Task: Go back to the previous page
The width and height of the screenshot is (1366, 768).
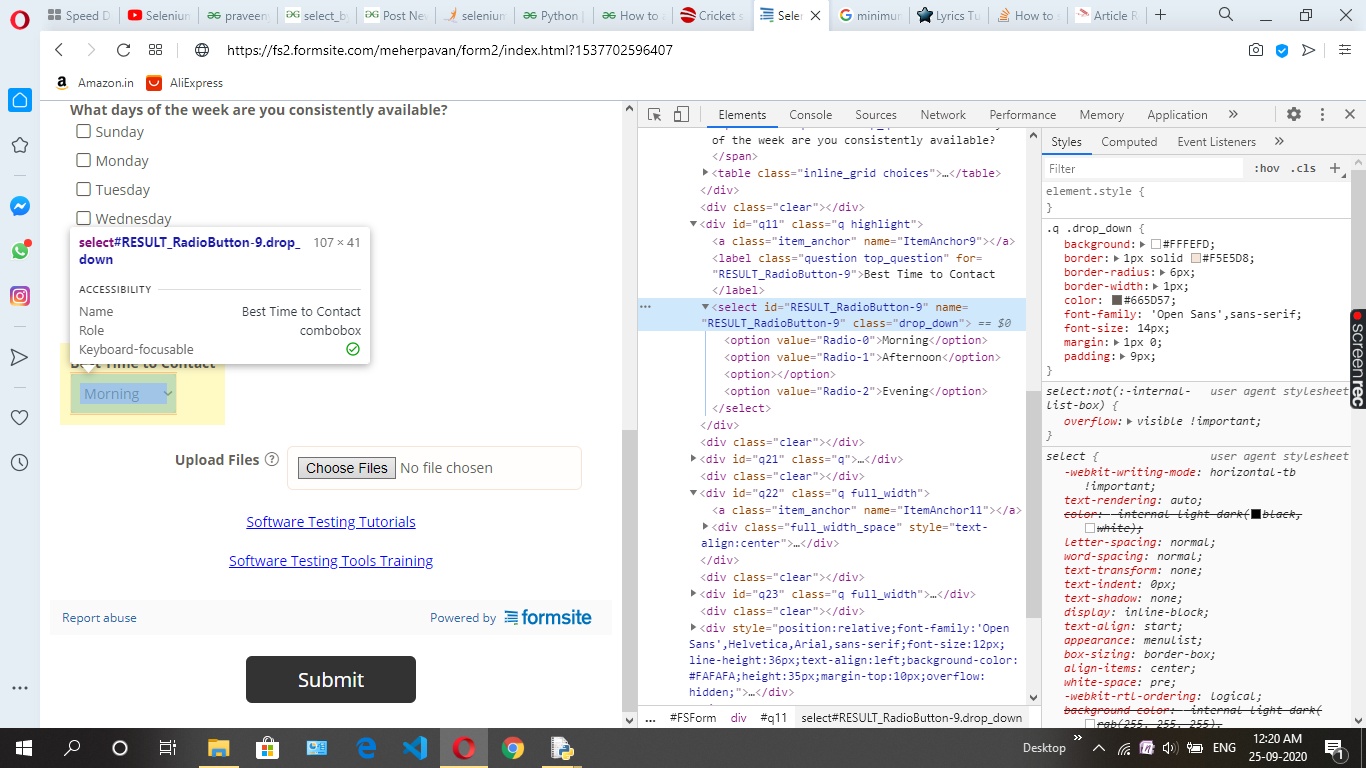Action: [59, 50]
